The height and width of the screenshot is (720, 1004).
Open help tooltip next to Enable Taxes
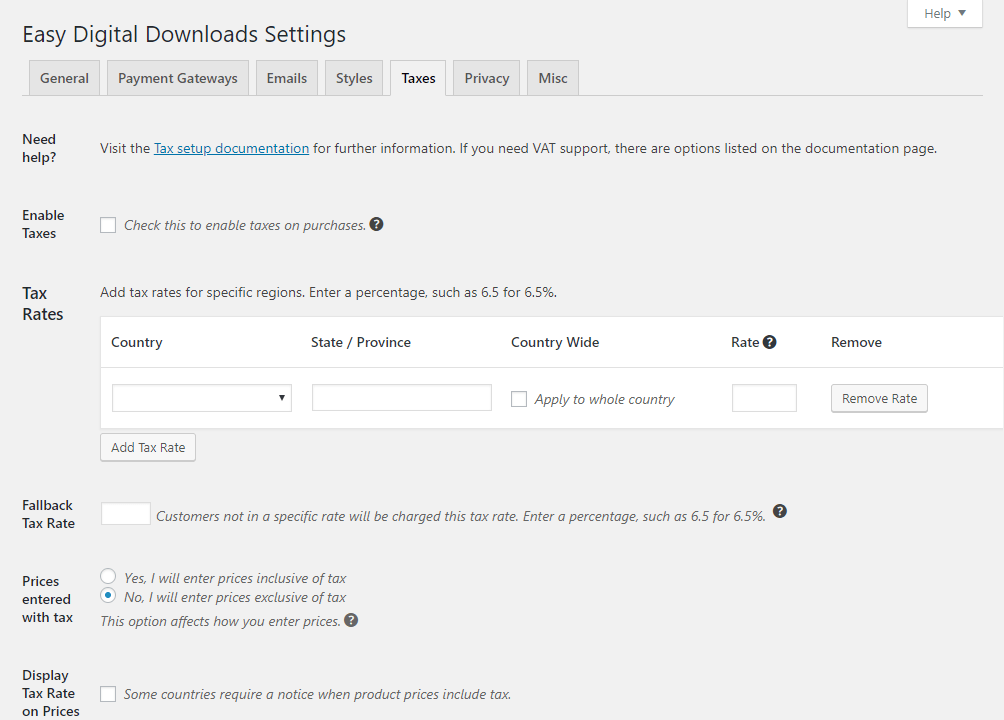pyautogui.click(x=376, y=224)
